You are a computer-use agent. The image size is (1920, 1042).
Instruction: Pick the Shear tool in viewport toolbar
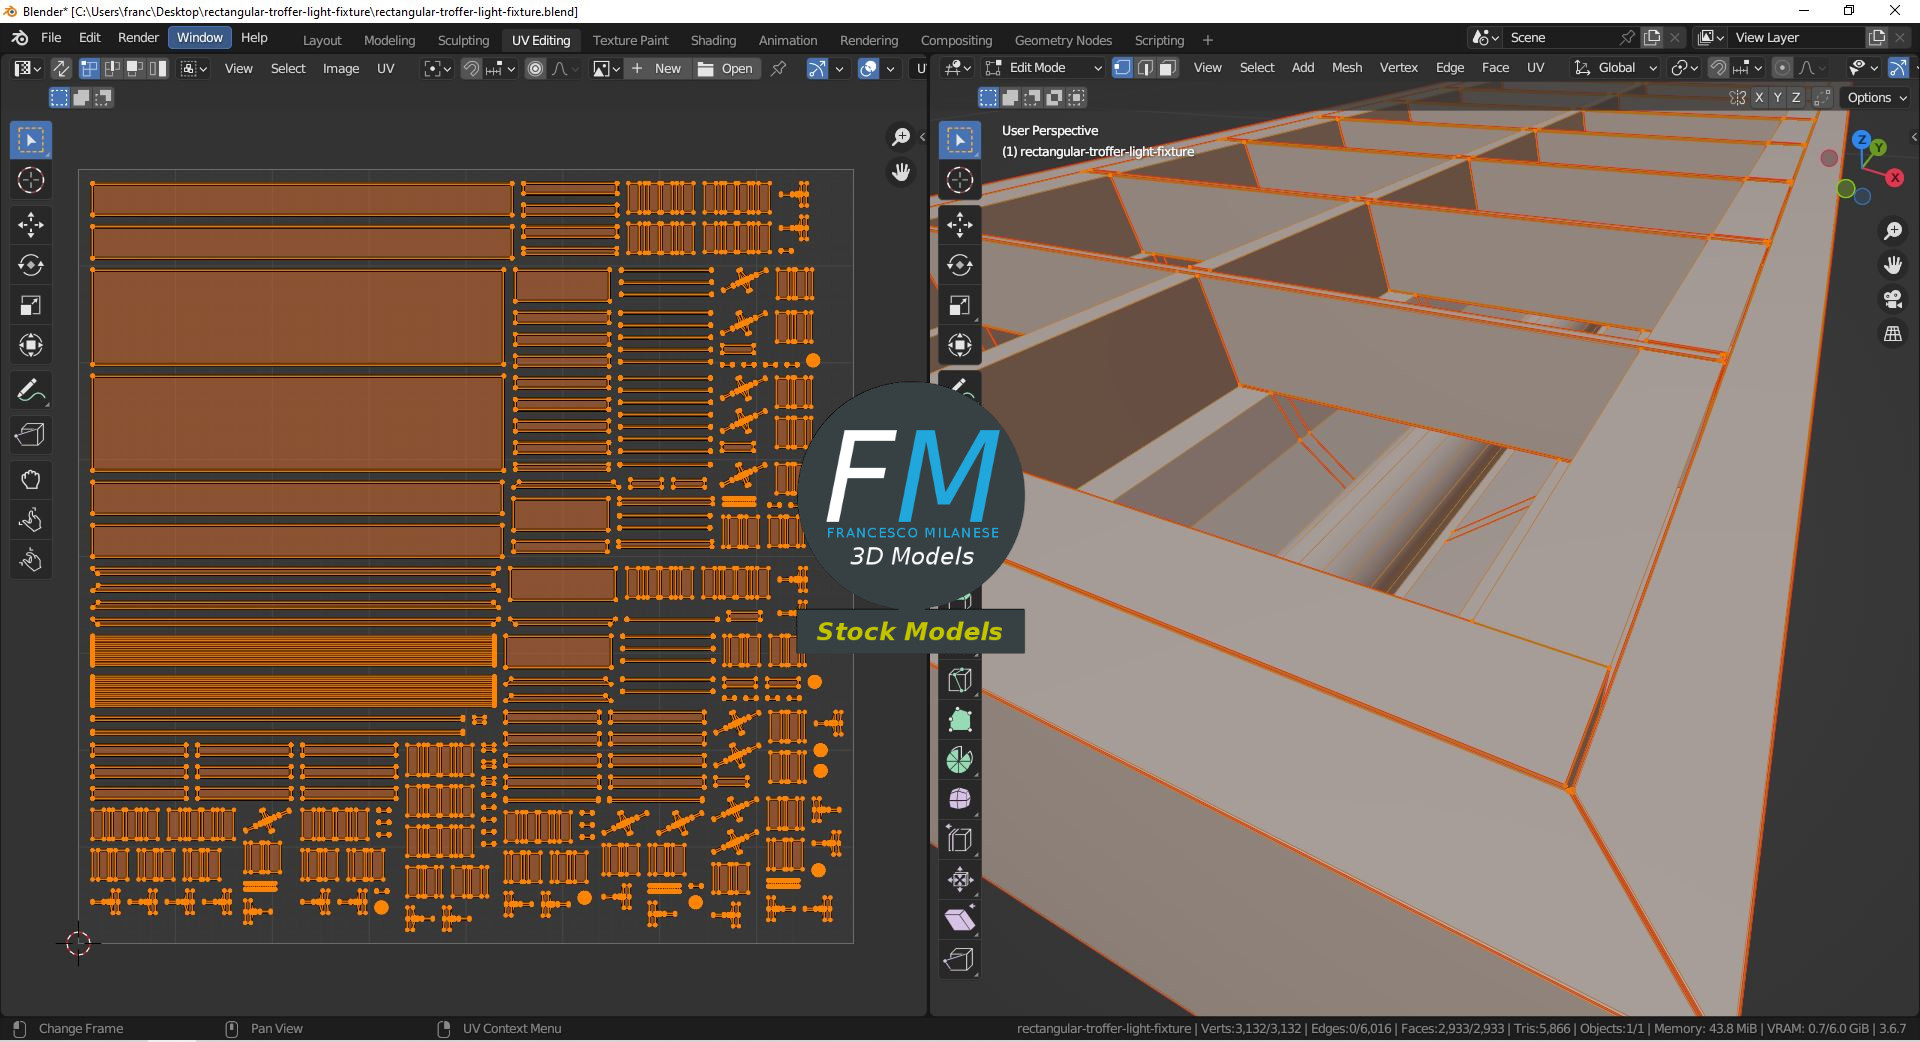coord(960,920)
